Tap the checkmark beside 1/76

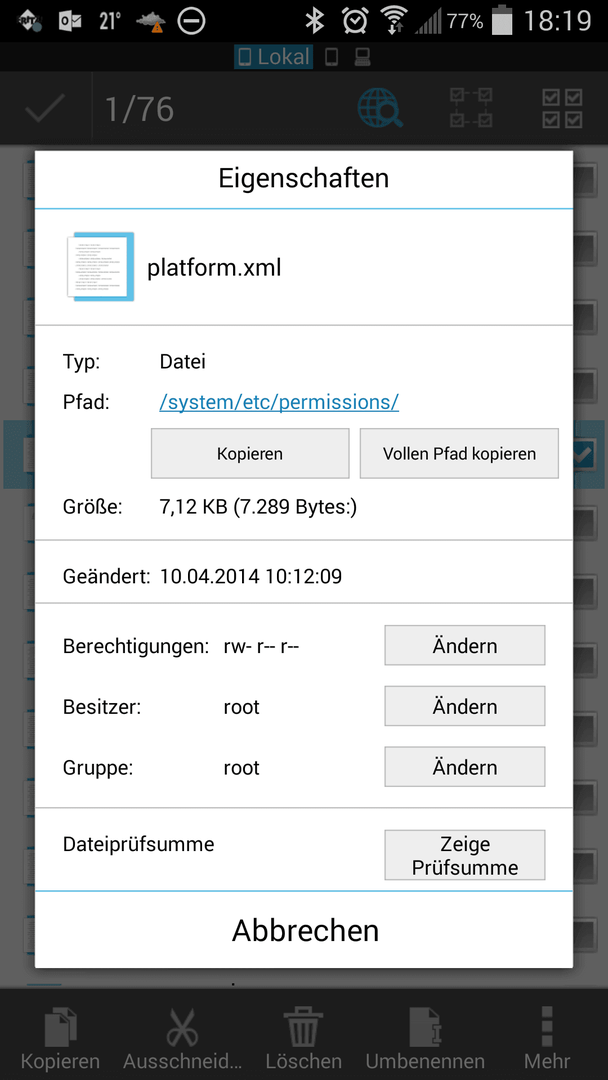[45, 108]
